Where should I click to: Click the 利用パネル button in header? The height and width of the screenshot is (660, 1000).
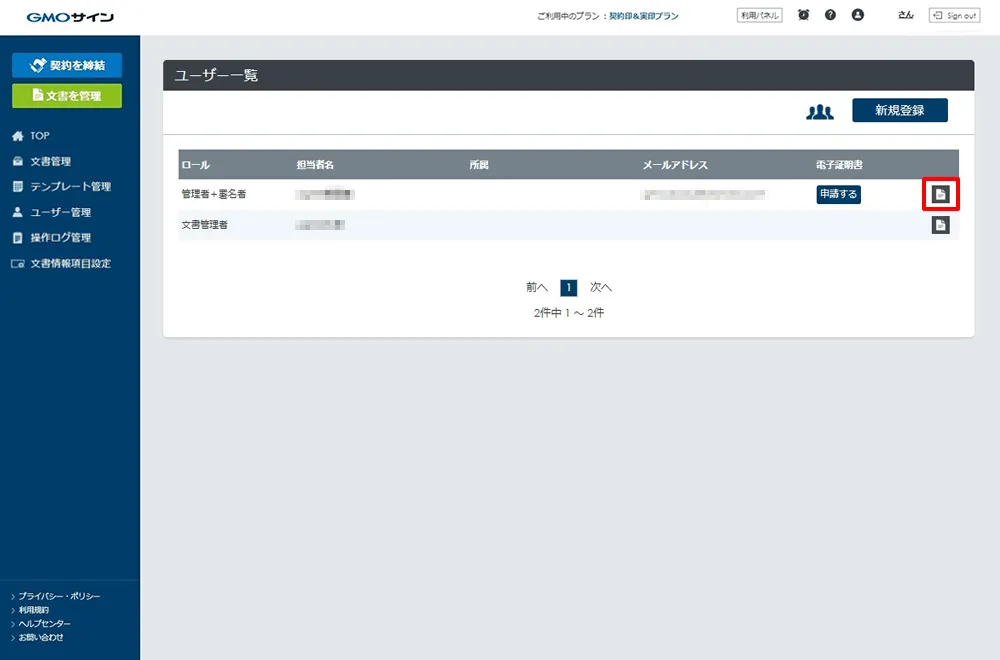point(760,16)
